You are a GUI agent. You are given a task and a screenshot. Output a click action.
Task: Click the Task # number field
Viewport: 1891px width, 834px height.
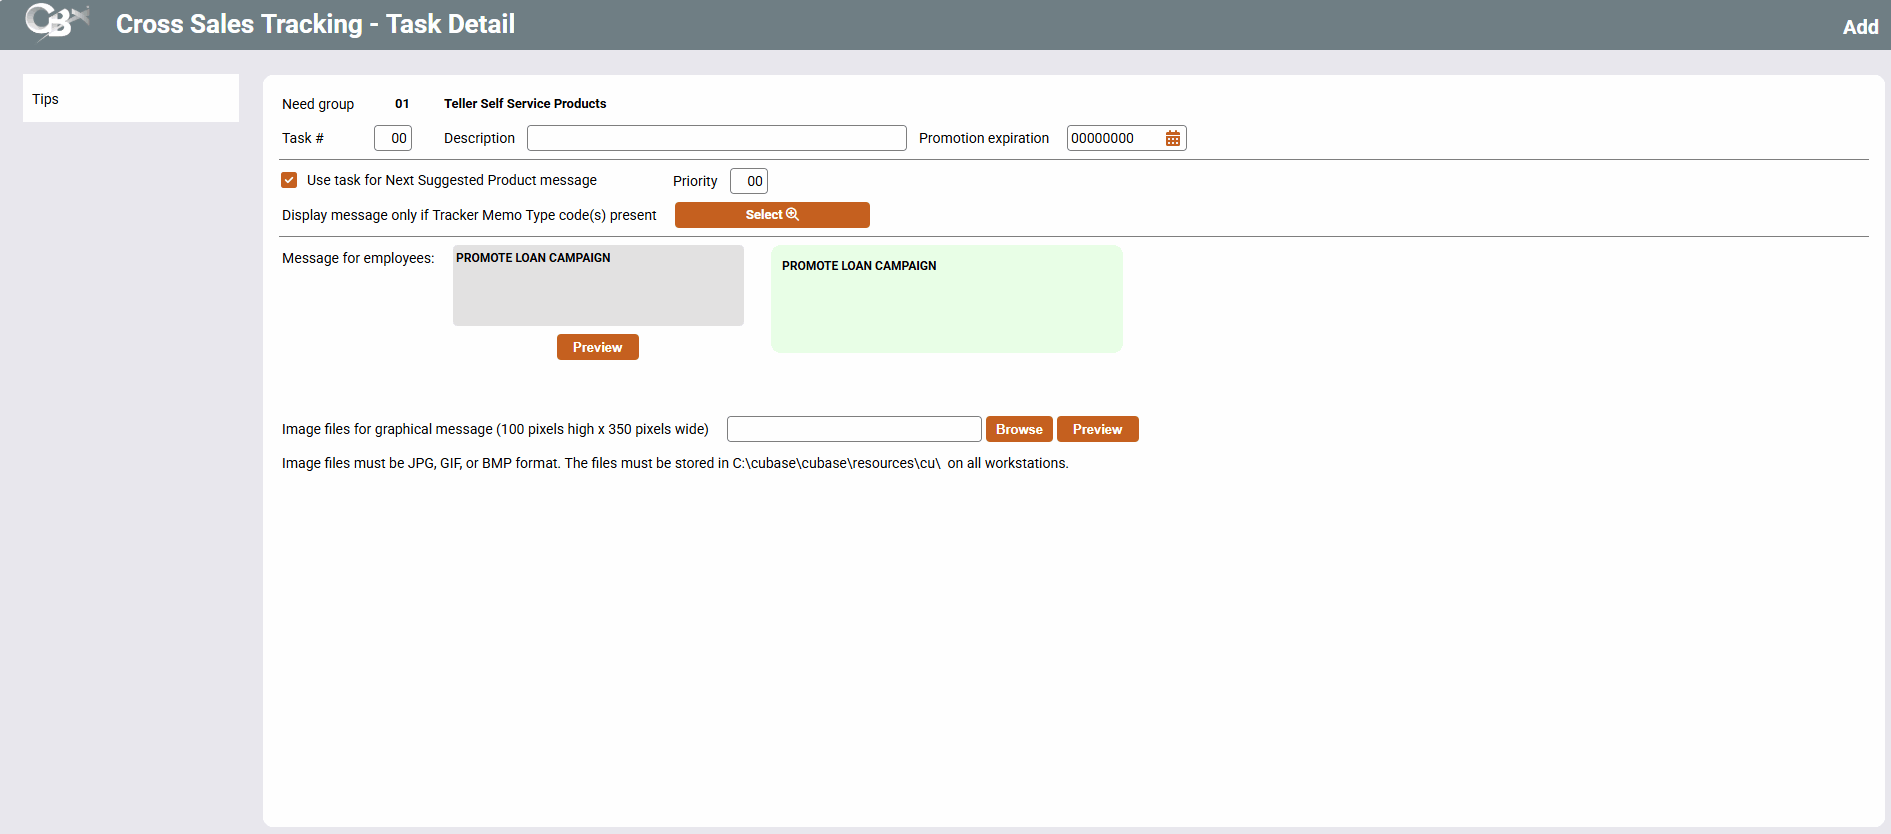[393, 138]
